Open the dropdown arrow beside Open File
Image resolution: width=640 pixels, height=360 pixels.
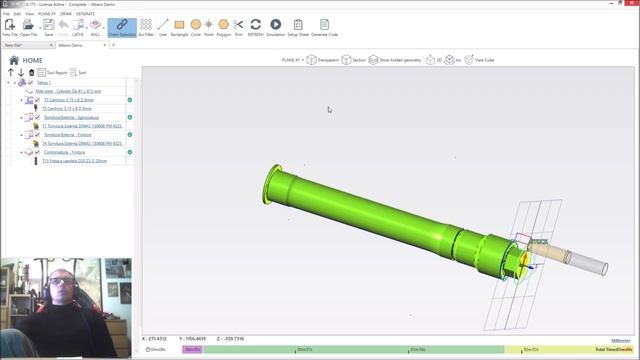click(40, 28)
